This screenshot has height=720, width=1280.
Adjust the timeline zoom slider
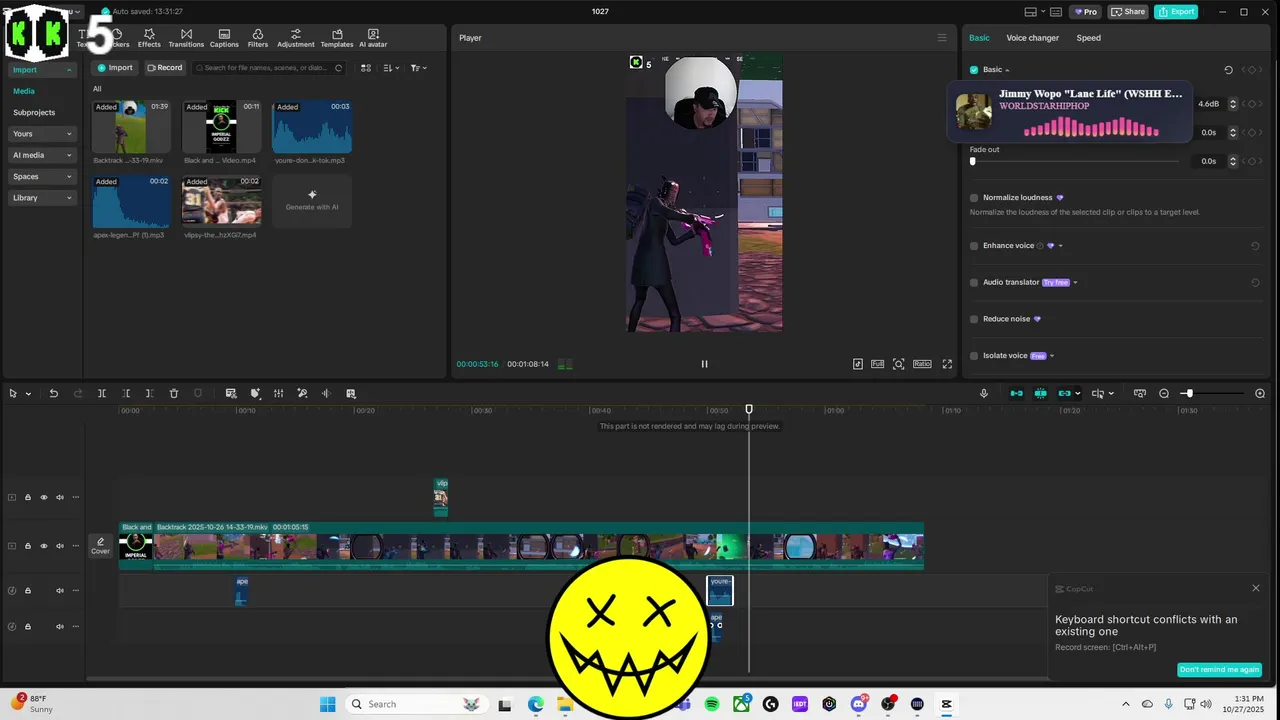1189,393
